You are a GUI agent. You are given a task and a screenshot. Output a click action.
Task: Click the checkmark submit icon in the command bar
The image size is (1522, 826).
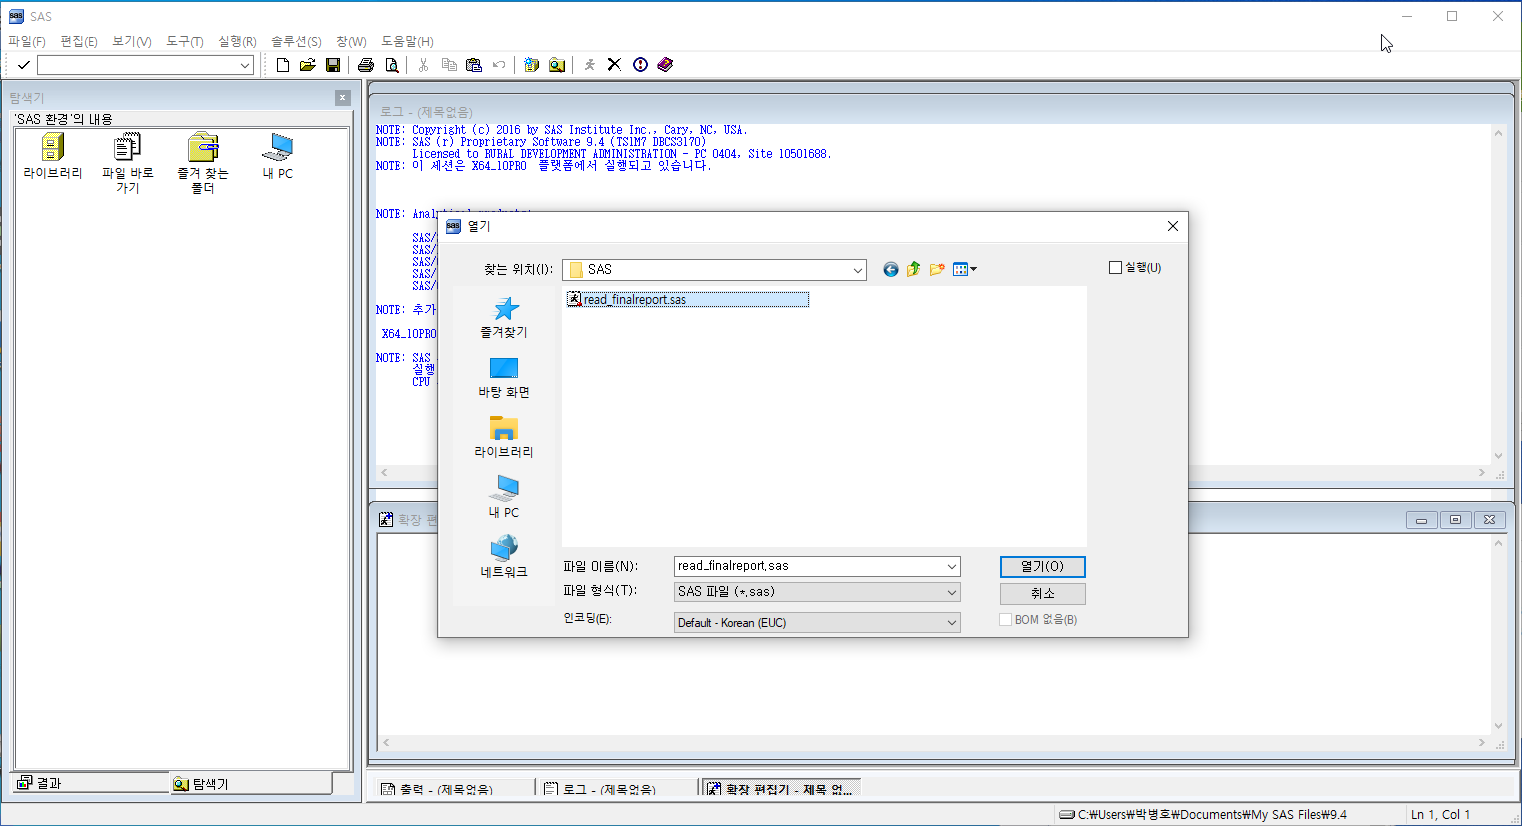click(x=24, y=65)
